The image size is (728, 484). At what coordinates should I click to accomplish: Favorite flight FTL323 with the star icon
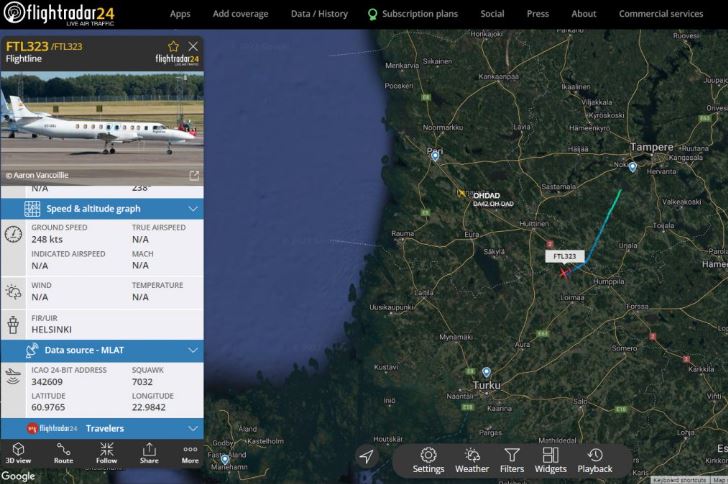point(173,46)
